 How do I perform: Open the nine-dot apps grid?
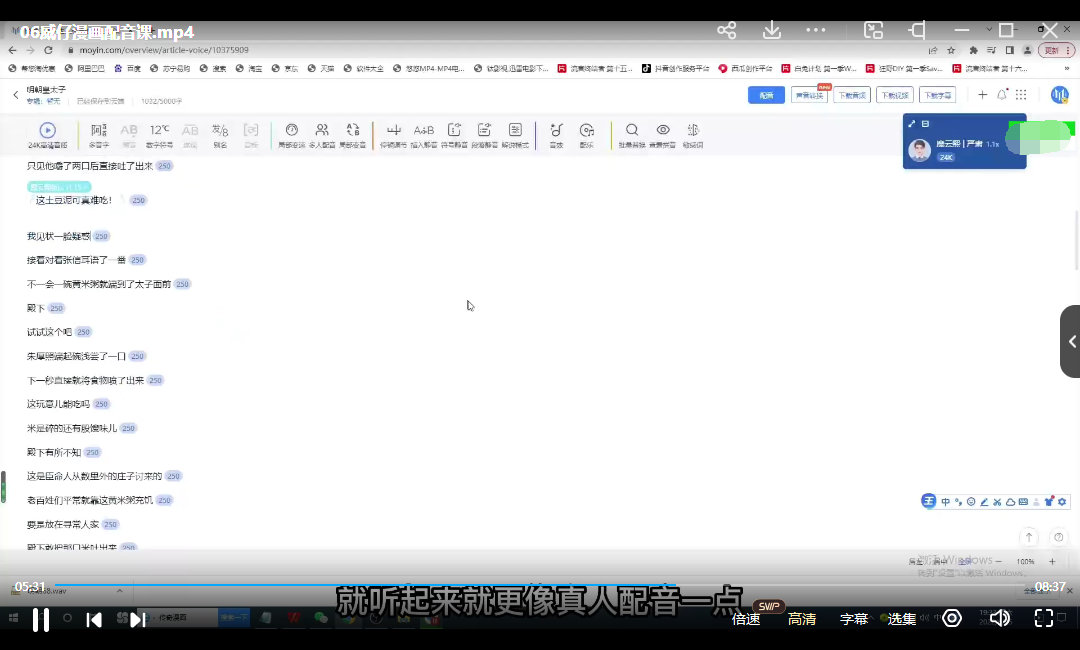click(1021, 94)
